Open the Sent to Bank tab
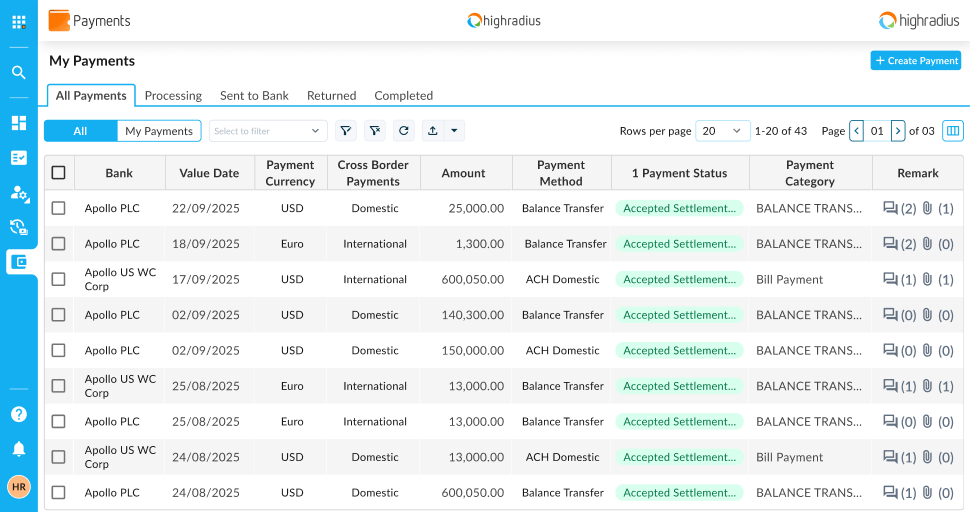This screenshot has width=970, height=512. point(254,96)
